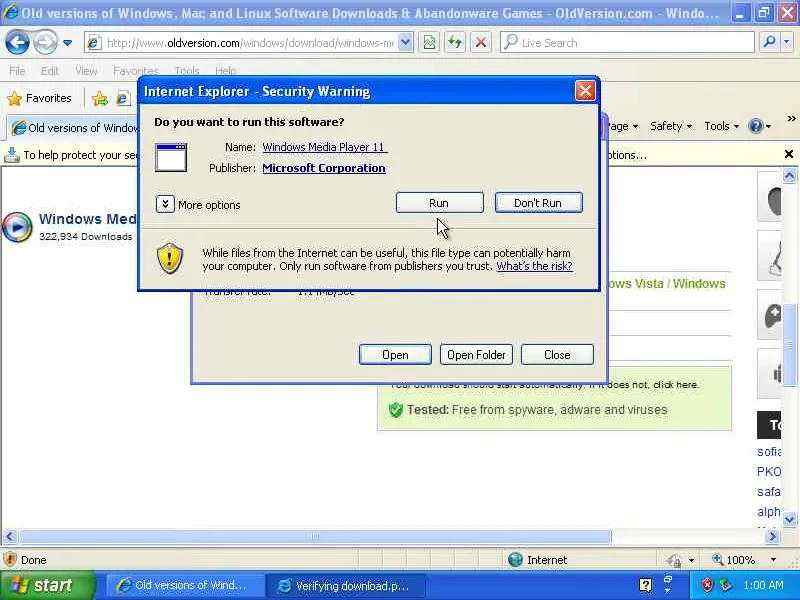Click the blue Help question mark icon
The image size is (800, 600).
pyautogui.click(x=756, y=126)
